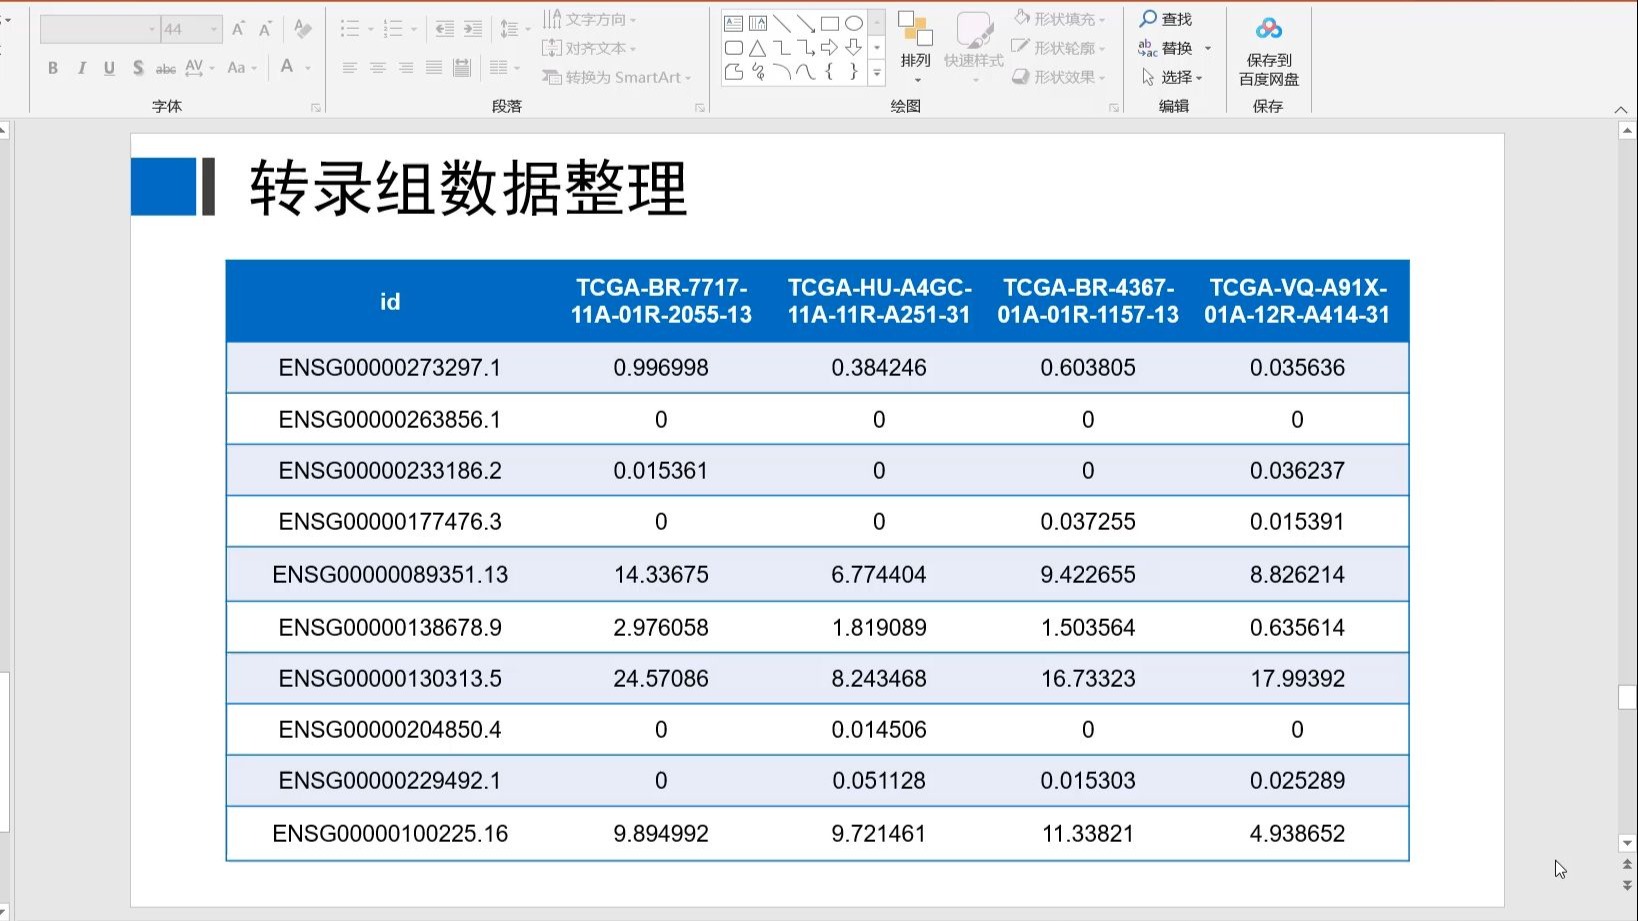Screen dimensions: 1638x921
Task: Open 排列 arrange dropdown
Action: tap(915, 48)
